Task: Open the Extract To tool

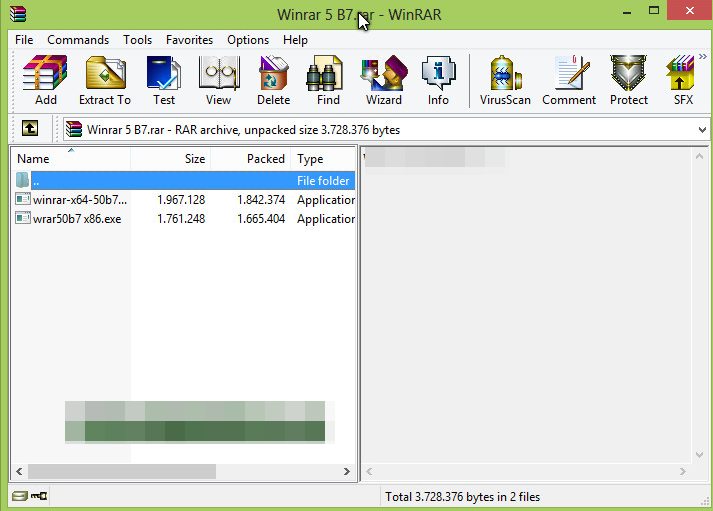Action: pyautogui.click(x=105, y=80)
